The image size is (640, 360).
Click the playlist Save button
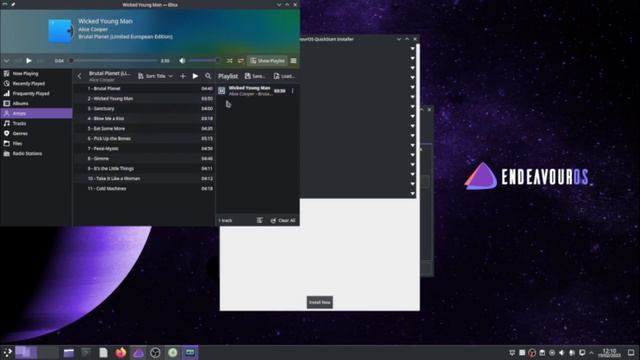pos(255,76)
